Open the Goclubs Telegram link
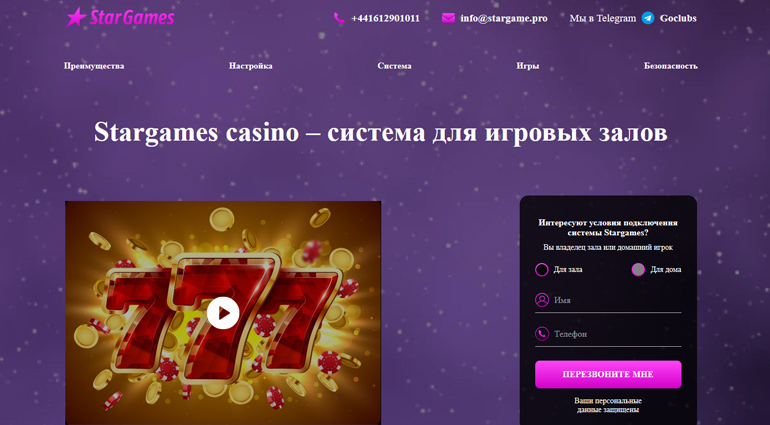Image resolution: width=770 pixels, height=425 pixels. (678, 19)
